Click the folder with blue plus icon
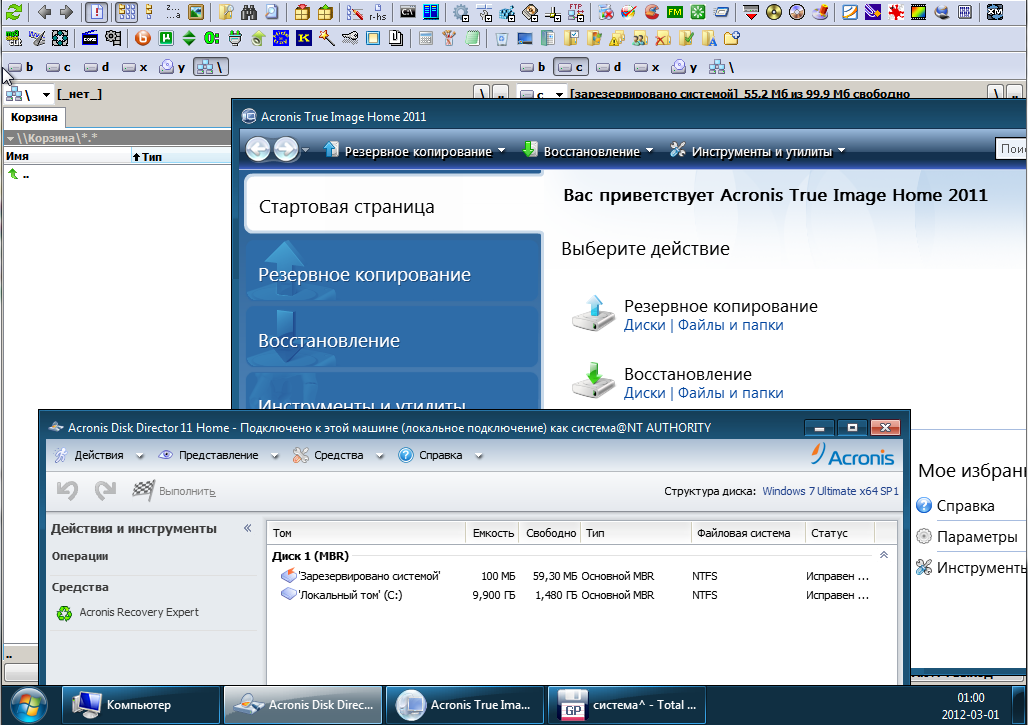This screenshot has height=725, width=1028. [732, 39]
